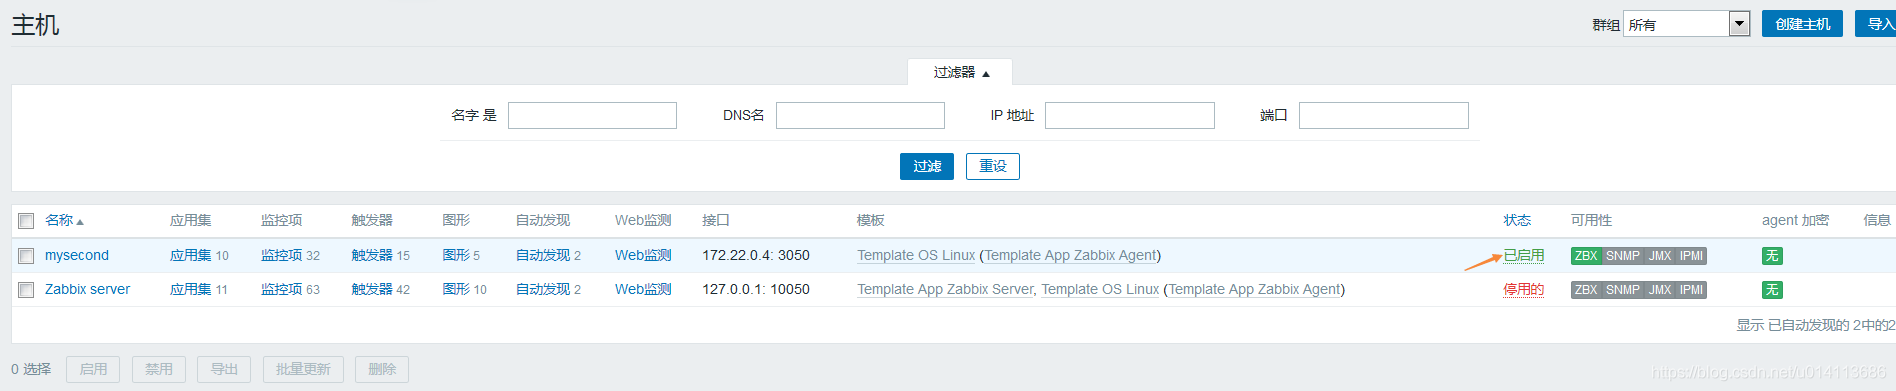Check the Zabbix server host checkbox

(x=26, y=290)
